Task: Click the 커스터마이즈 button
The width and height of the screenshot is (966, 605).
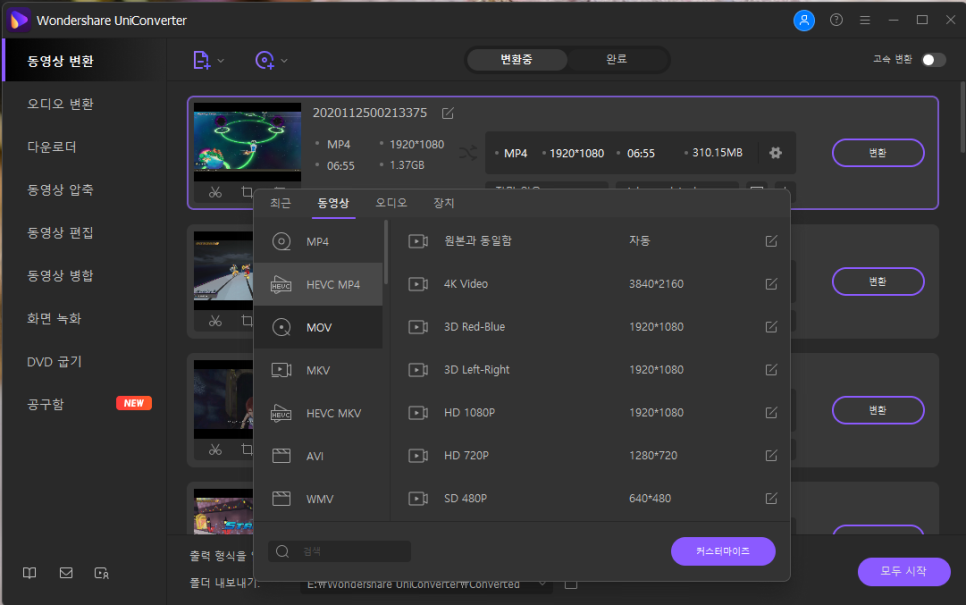Action: click(723, 551)
